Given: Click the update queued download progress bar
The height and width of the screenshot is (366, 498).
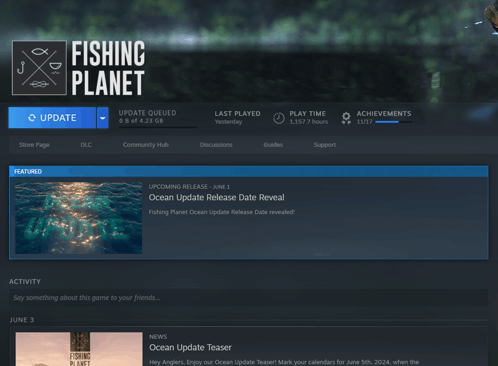Looking at the screenshot, I should [x=158, y=127].
